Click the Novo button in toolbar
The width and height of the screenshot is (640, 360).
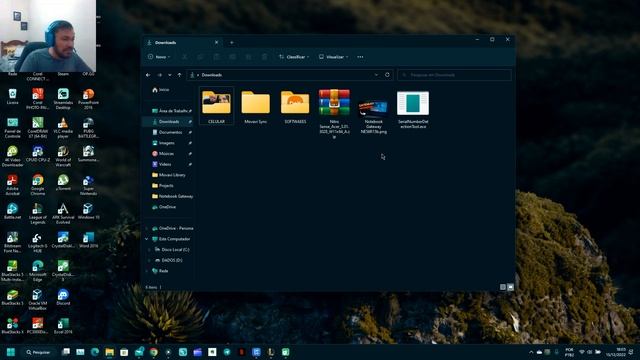[x=159, y=57]
